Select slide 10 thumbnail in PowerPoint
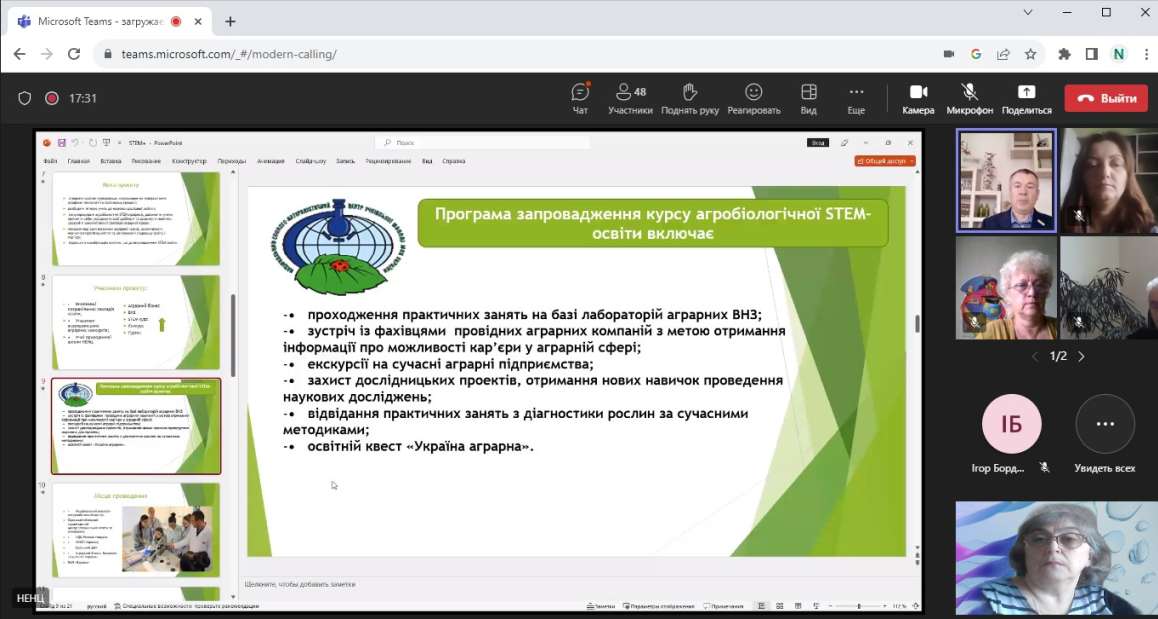This screenshot has height=619, width=1158. click(x=136, y=530)
